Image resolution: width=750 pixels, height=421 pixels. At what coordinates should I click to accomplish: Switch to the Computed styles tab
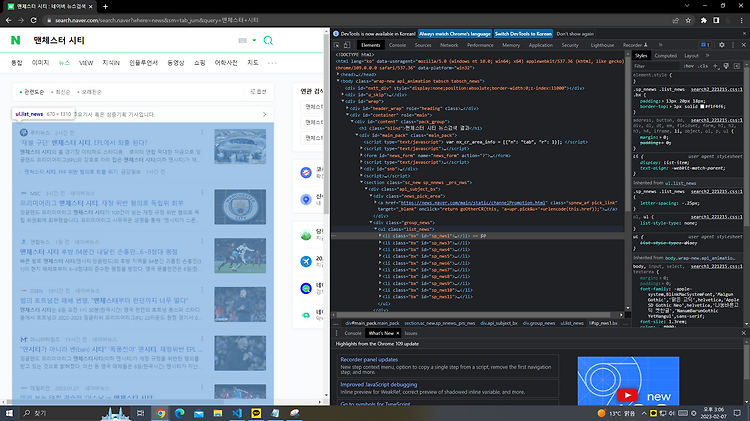pos(665,56)
